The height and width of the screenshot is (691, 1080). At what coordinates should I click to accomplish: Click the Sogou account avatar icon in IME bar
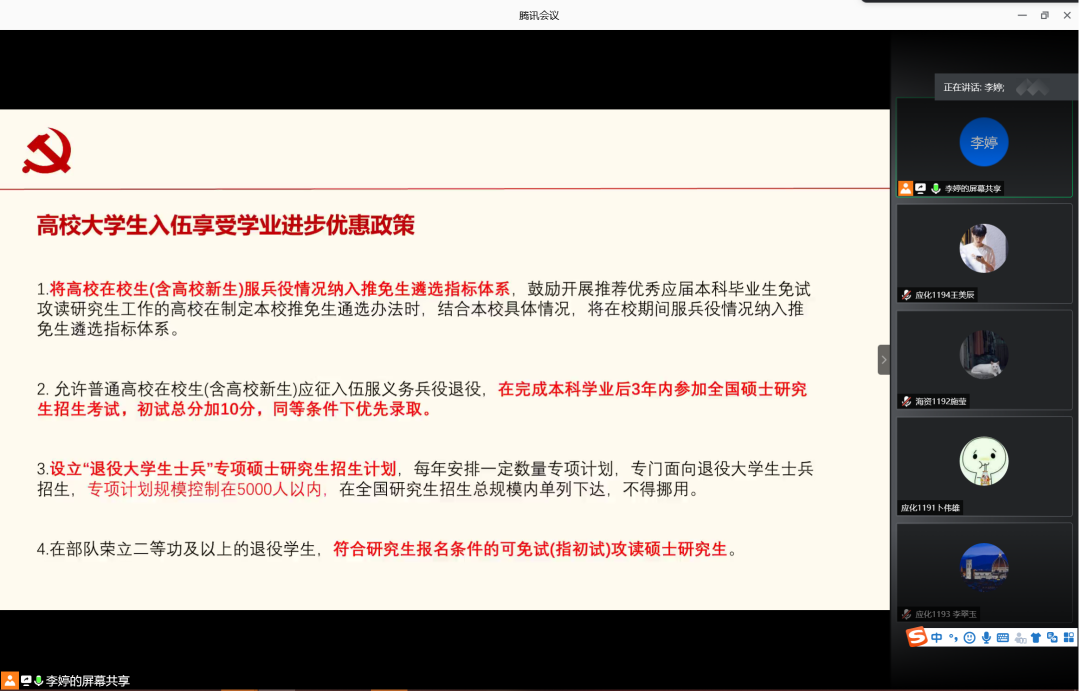point(1020,638)
